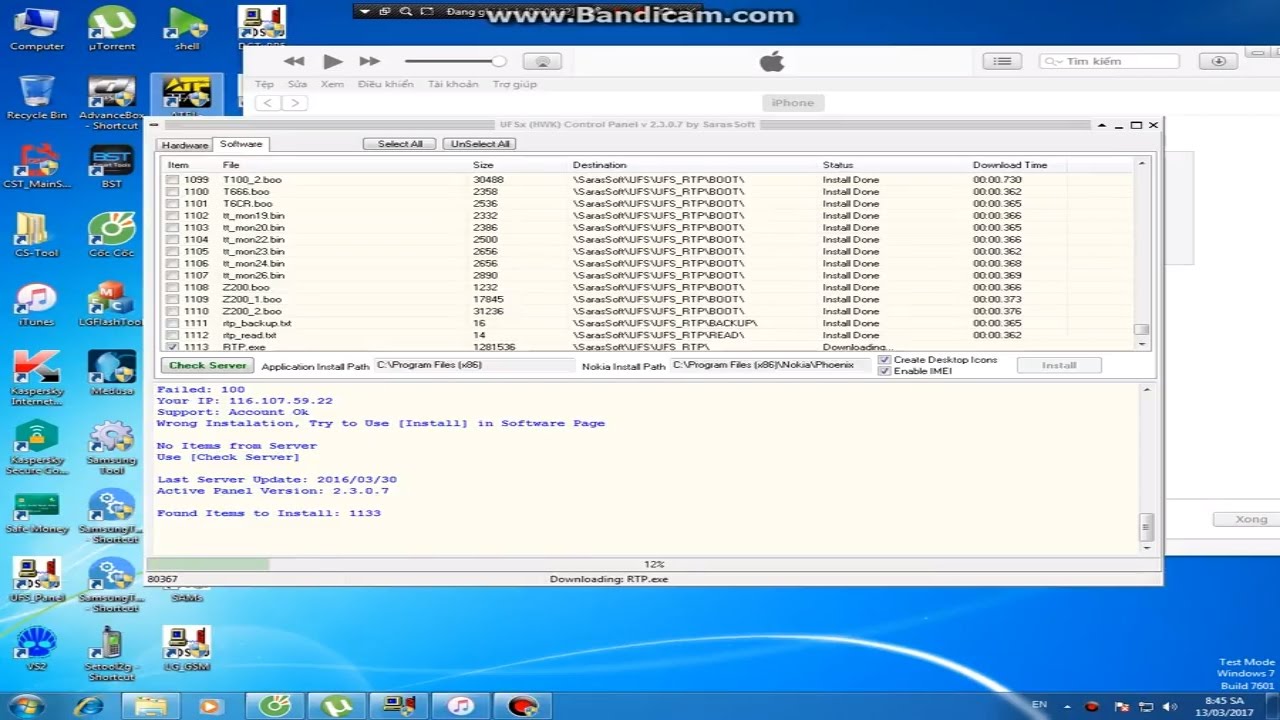This screenshot has width=1280, height=720.
Task: Click the 12% download progress bar
Action: pos(654,564)
